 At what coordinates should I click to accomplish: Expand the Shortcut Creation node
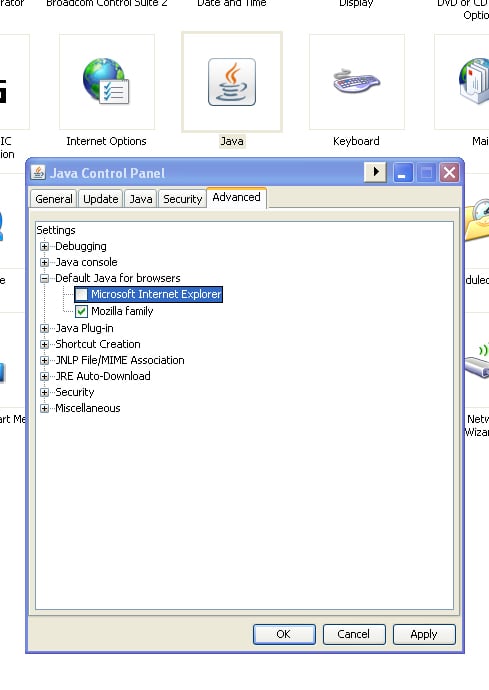44,344
